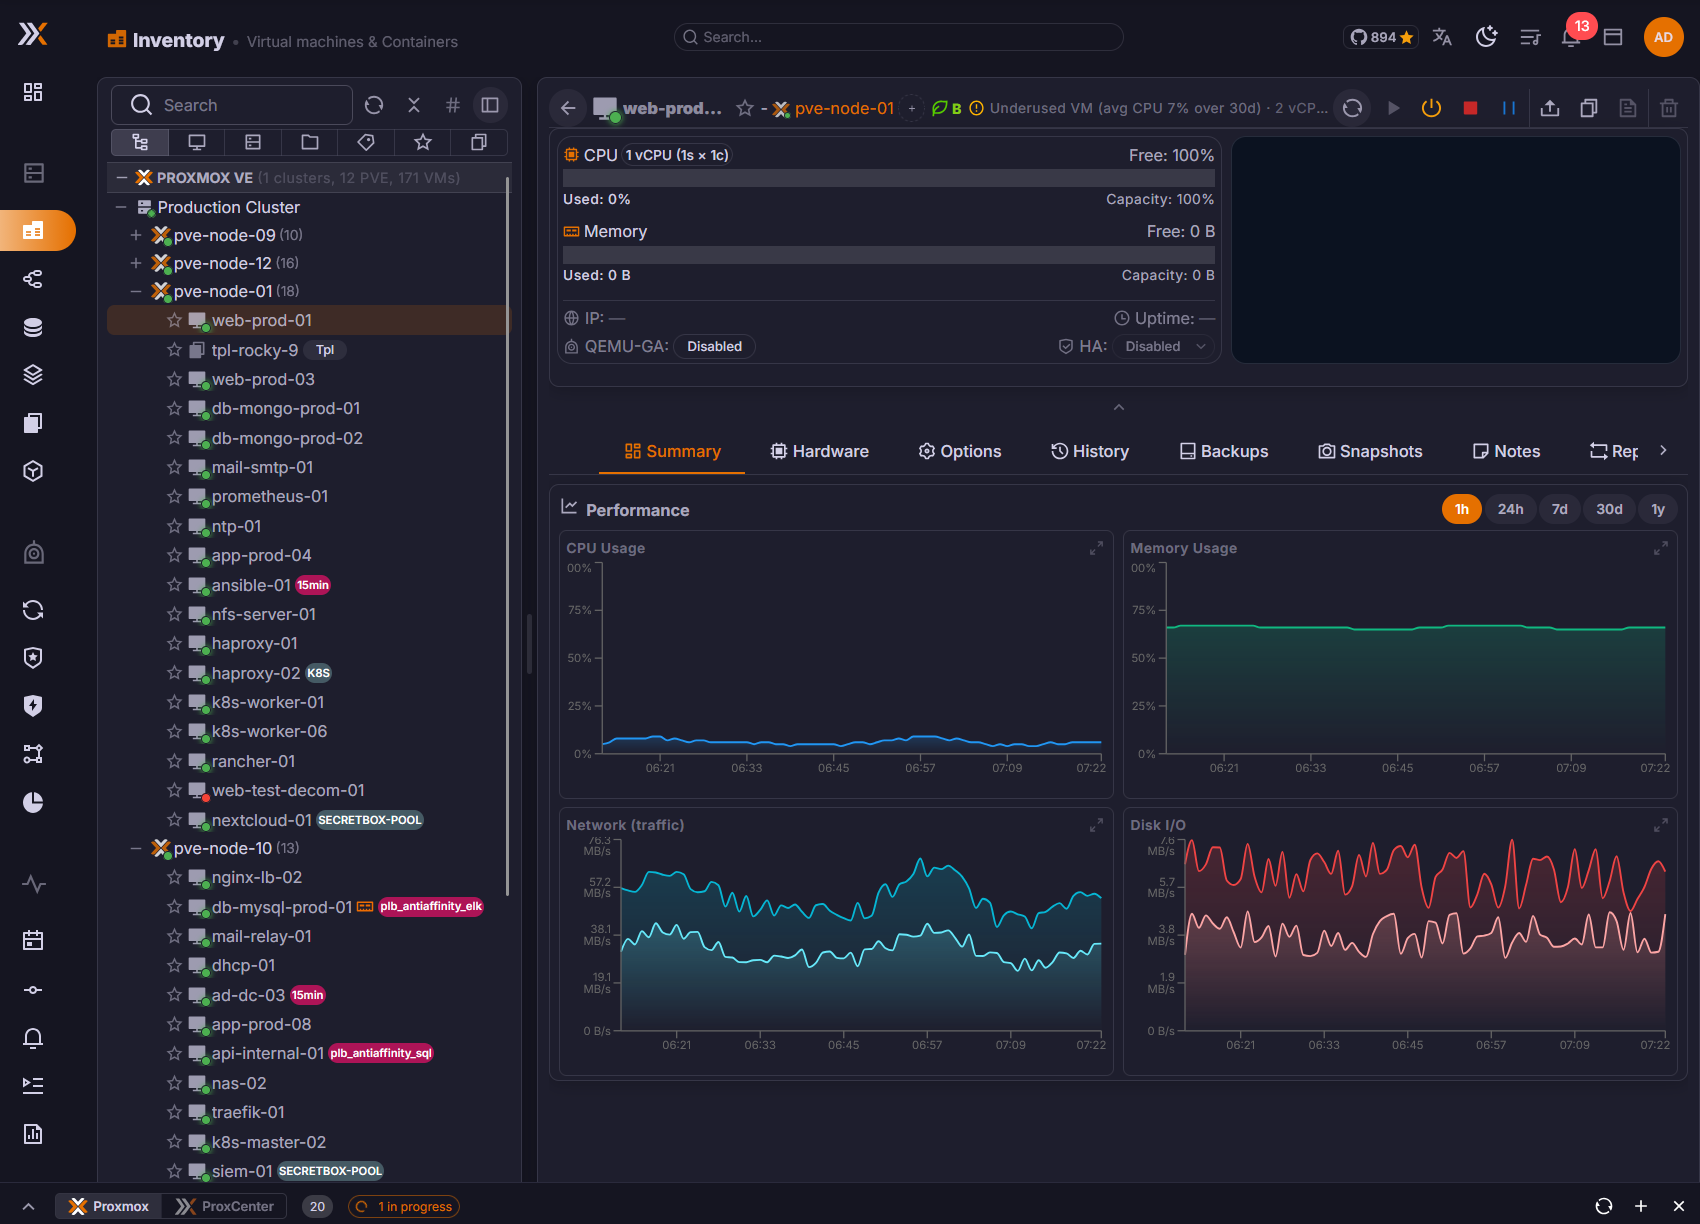1700x1224 pixels.
Task: Expand pve-node-09
Action: (136, 235)
